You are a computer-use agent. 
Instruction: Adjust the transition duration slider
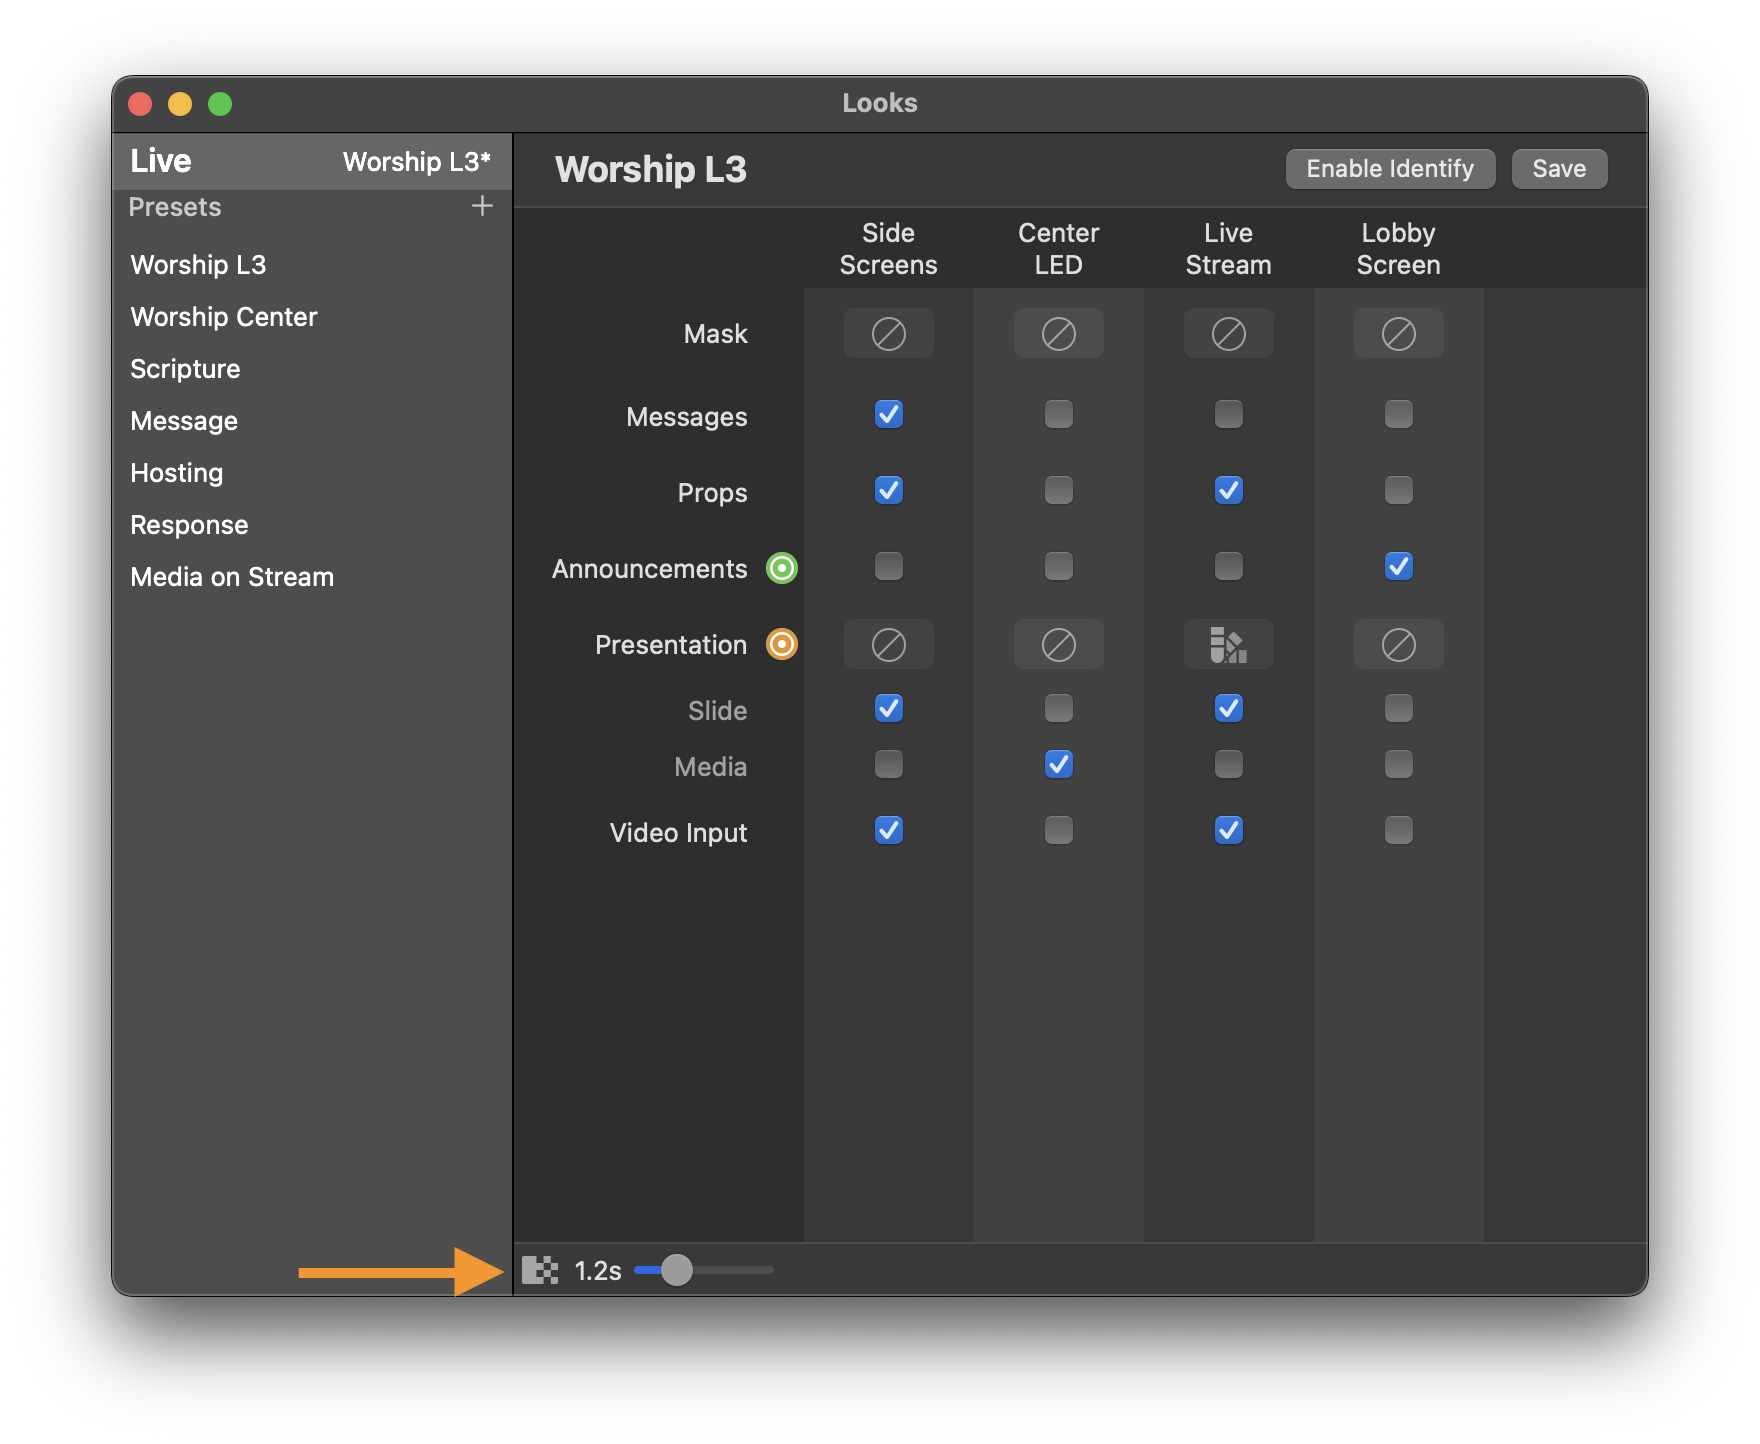[703, 1270]
